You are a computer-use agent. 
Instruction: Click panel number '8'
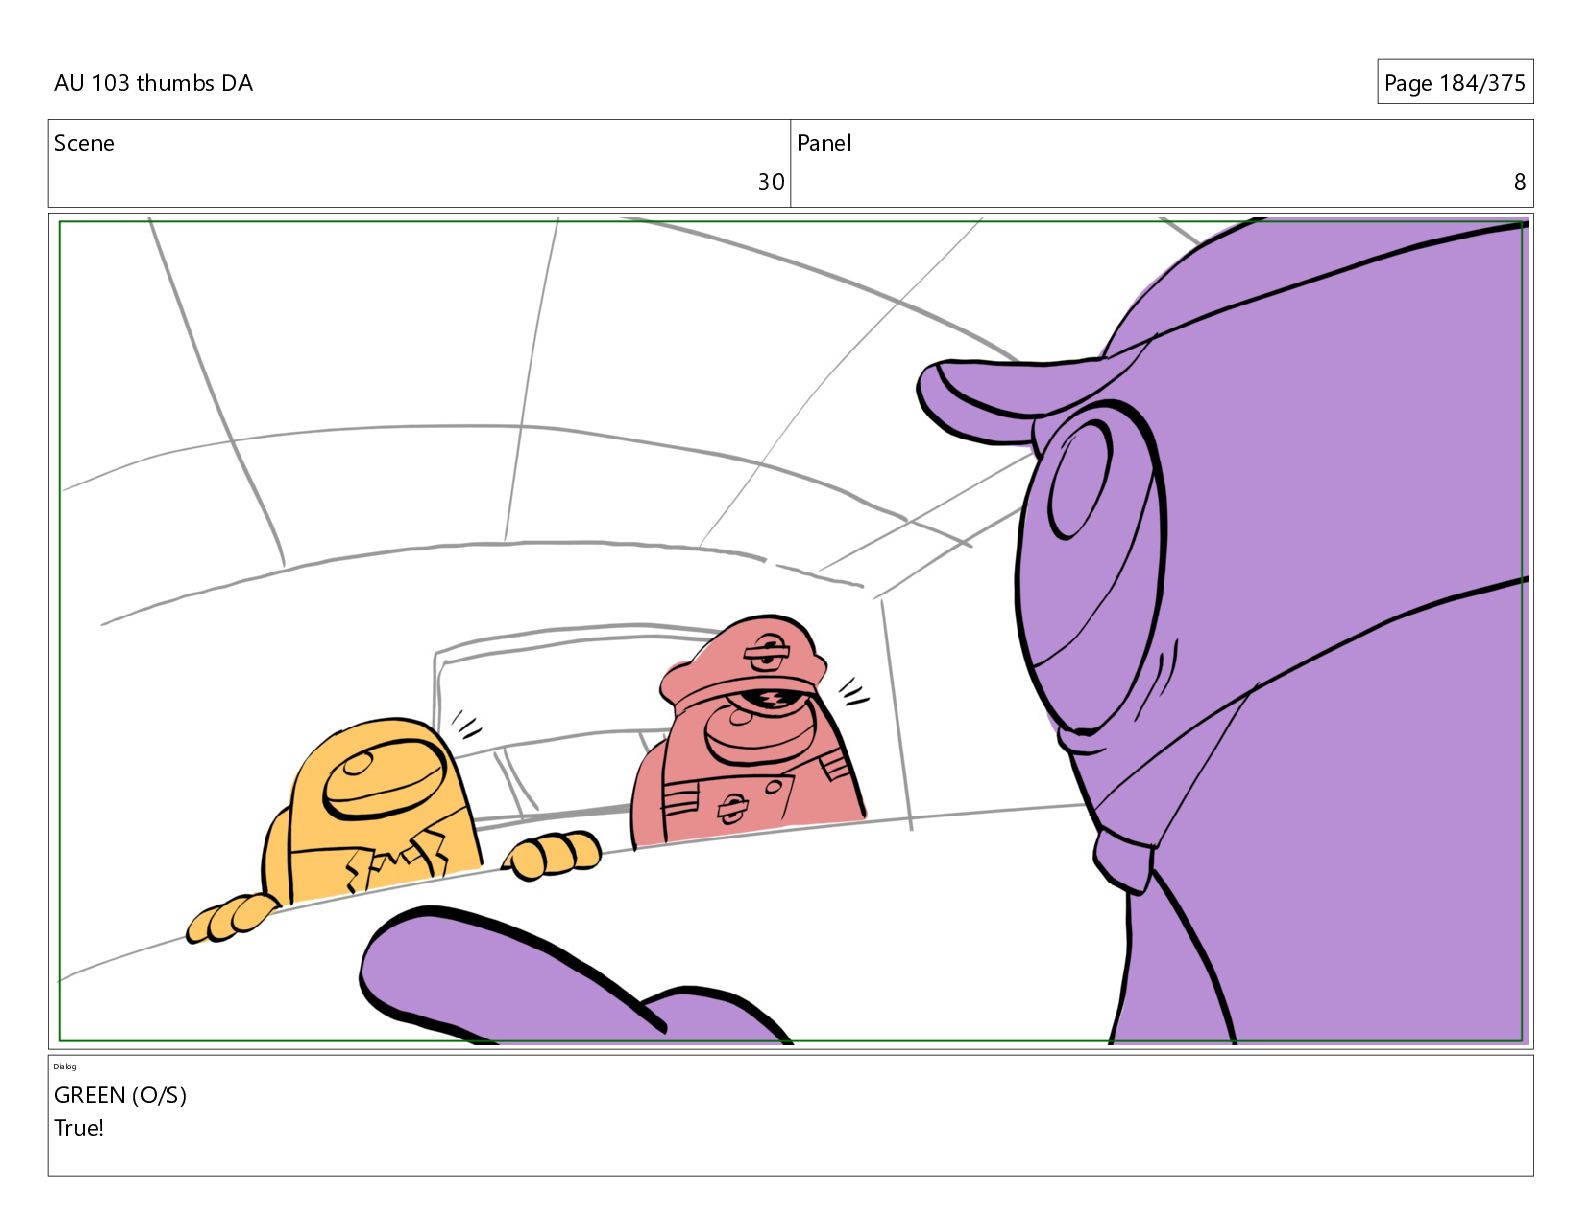pos(1519,182)
